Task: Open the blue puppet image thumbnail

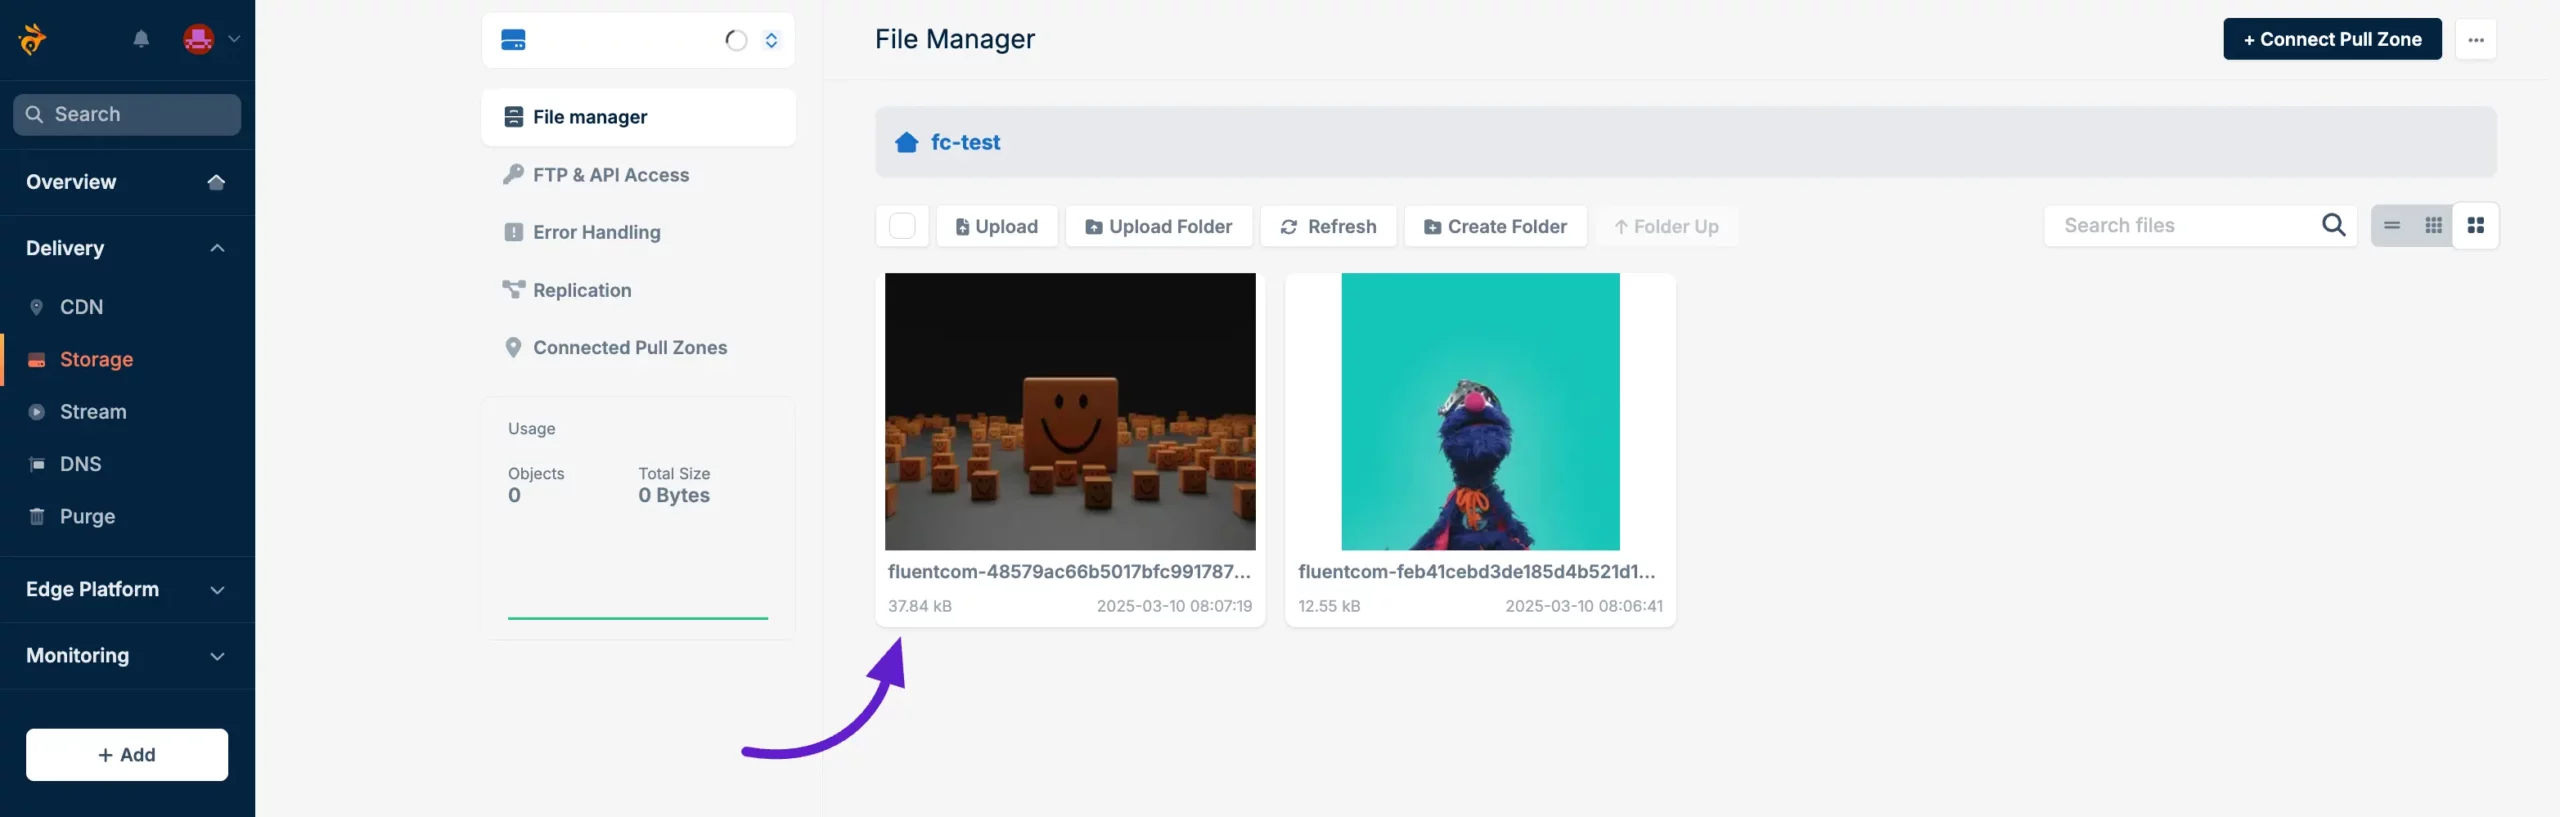Action: [1480, 411]
